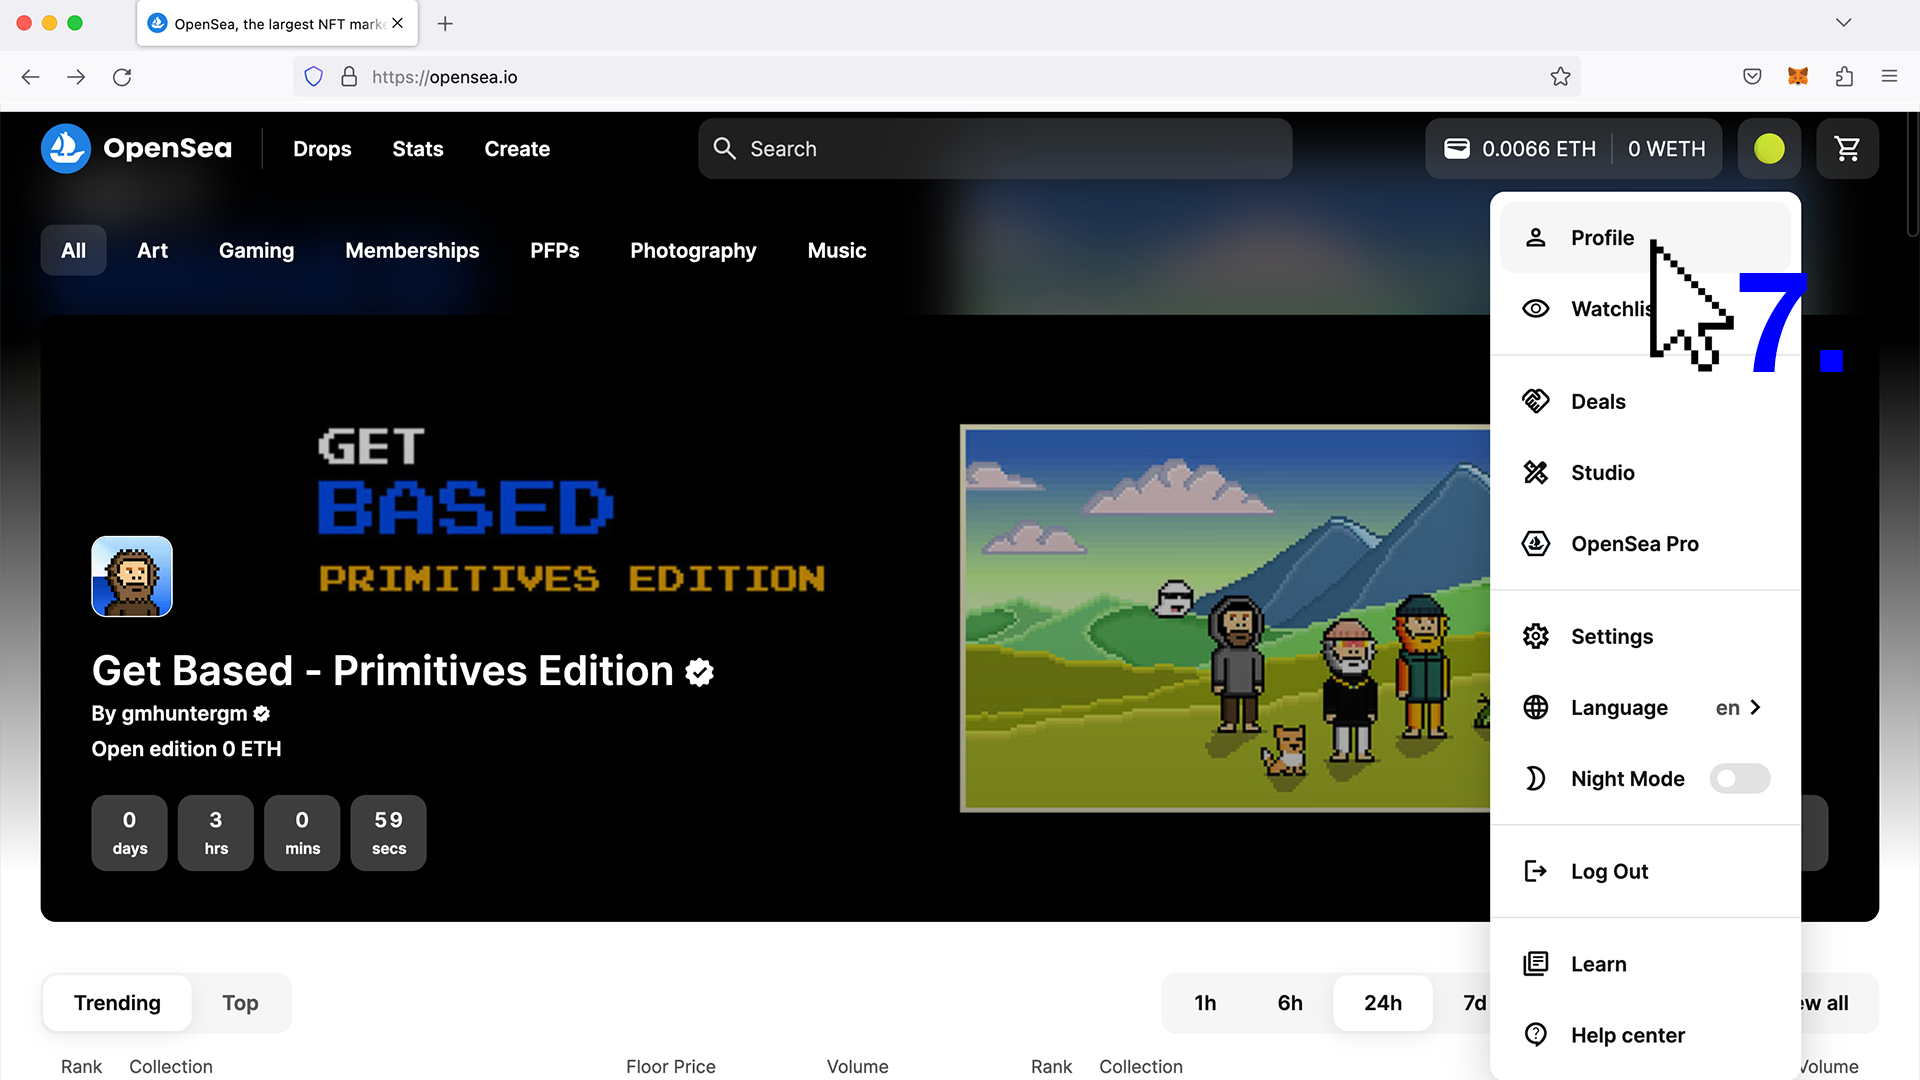Click the OpenSea logo icon
This screenshot has height=1080, width=1920.
click(66, 148)
